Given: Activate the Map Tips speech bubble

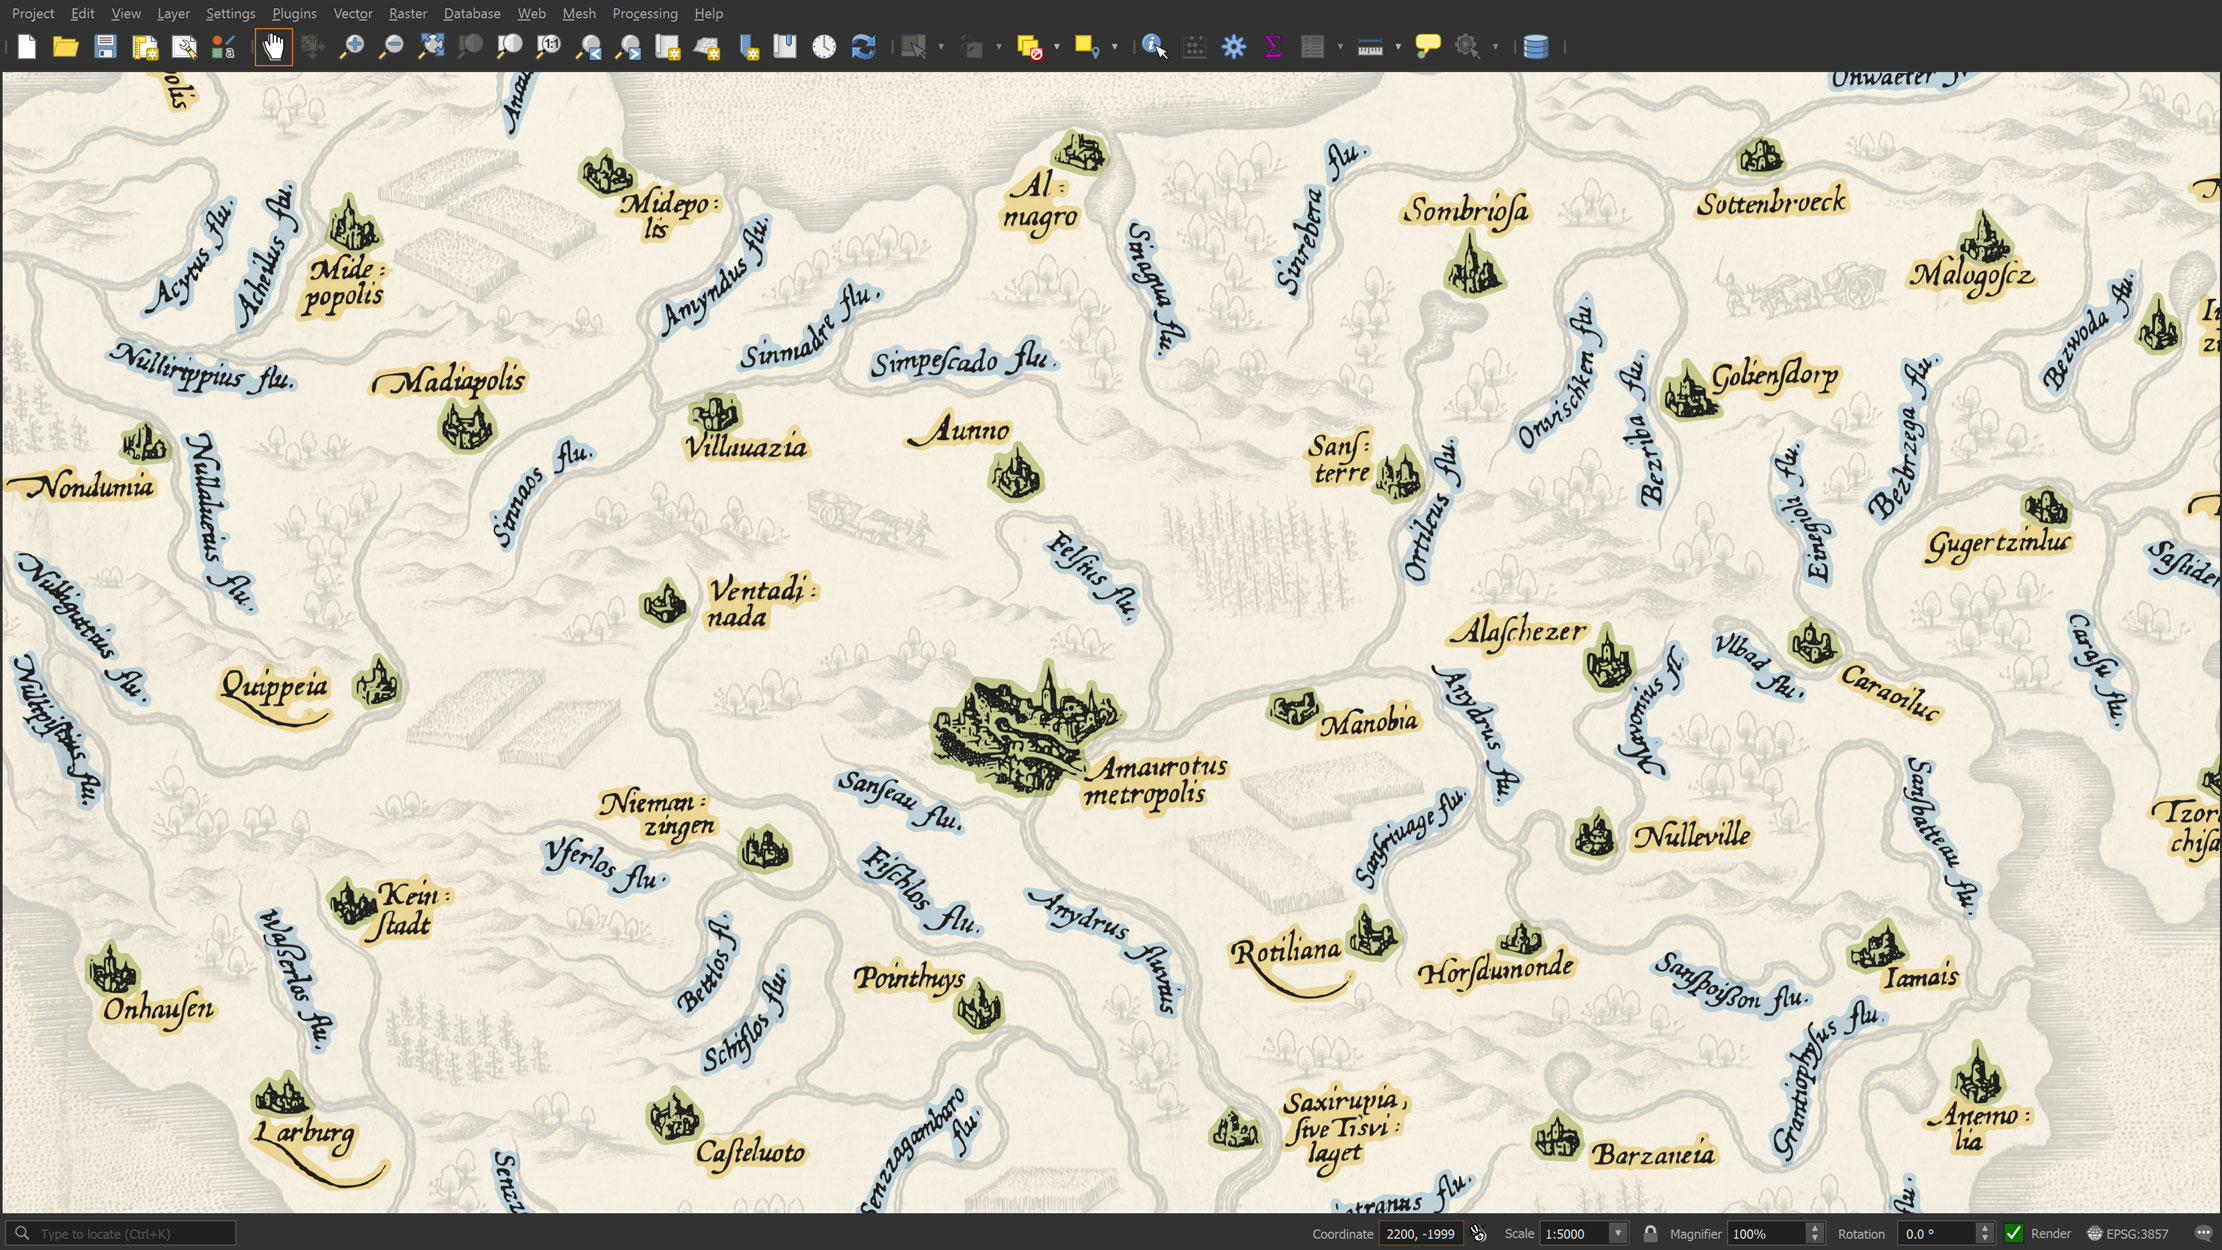Looking at the screenshot, I should [1428, 47].
